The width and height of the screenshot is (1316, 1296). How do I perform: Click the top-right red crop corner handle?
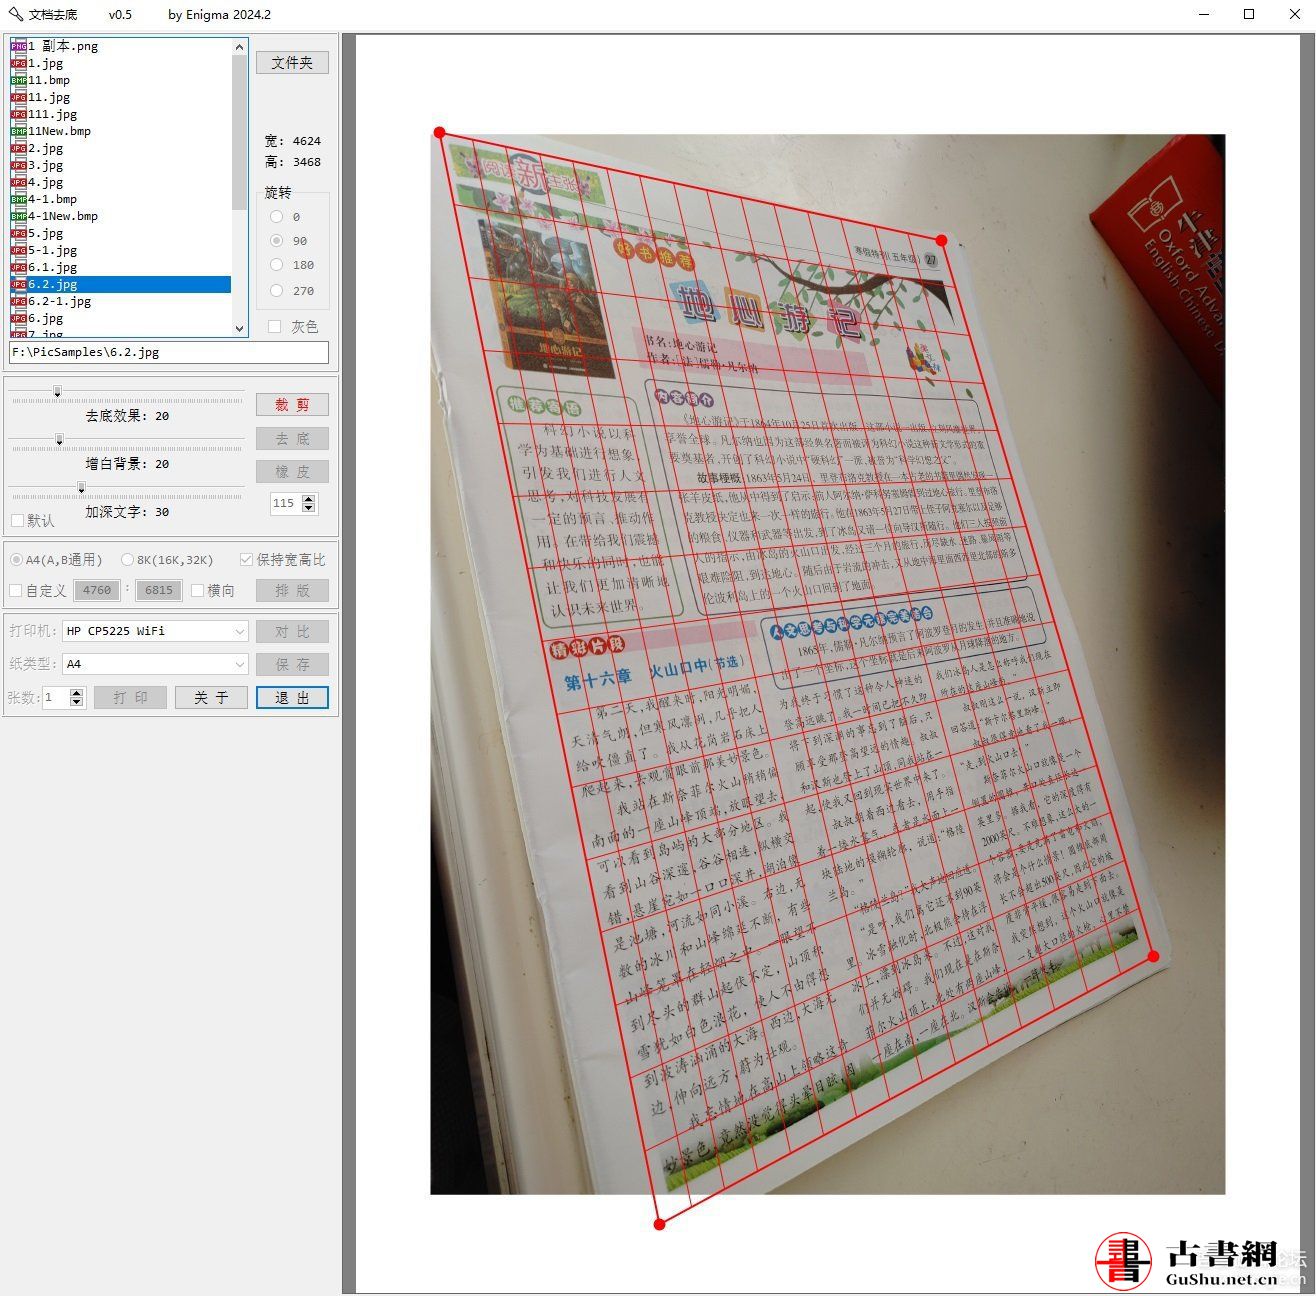click(941, 240)
